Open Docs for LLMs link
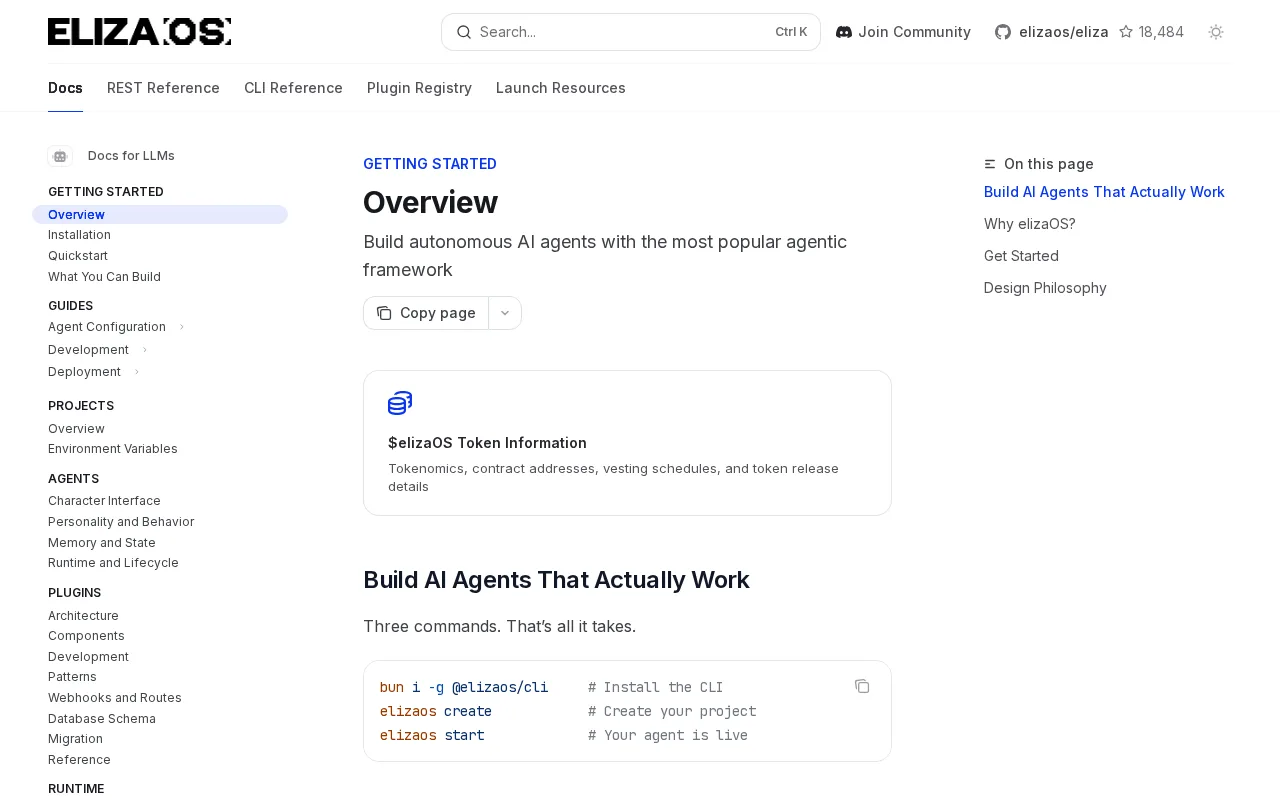The width and height of the screenshot is (1280, 800). [x=131, y=156]
